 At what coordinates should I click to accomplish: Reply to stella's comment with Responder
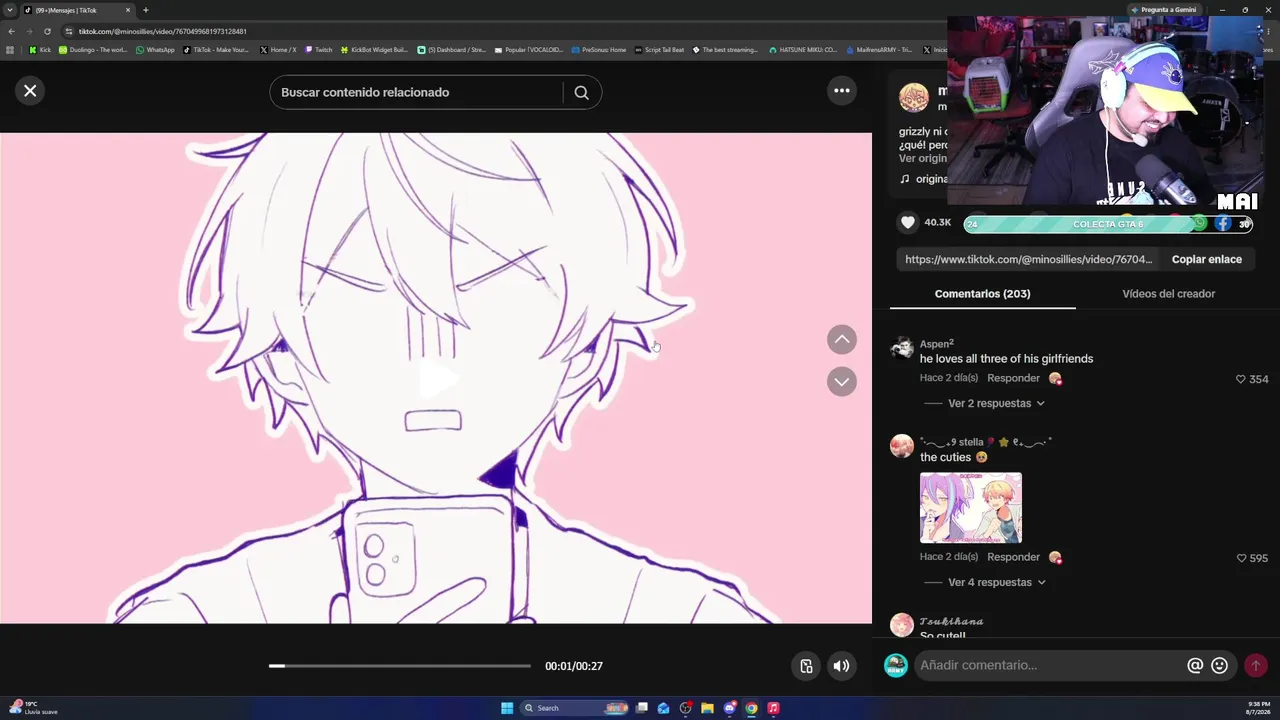(1013, 557)
